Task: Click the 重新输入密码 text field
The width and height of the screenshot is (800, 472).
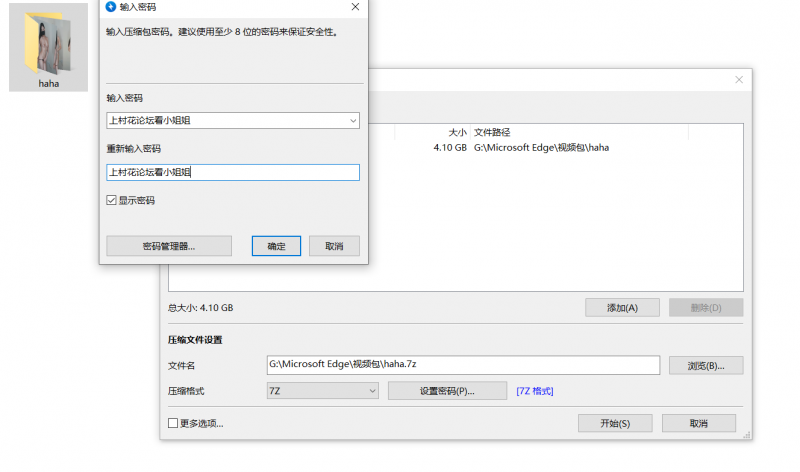Action: click(x=232, y=172)
